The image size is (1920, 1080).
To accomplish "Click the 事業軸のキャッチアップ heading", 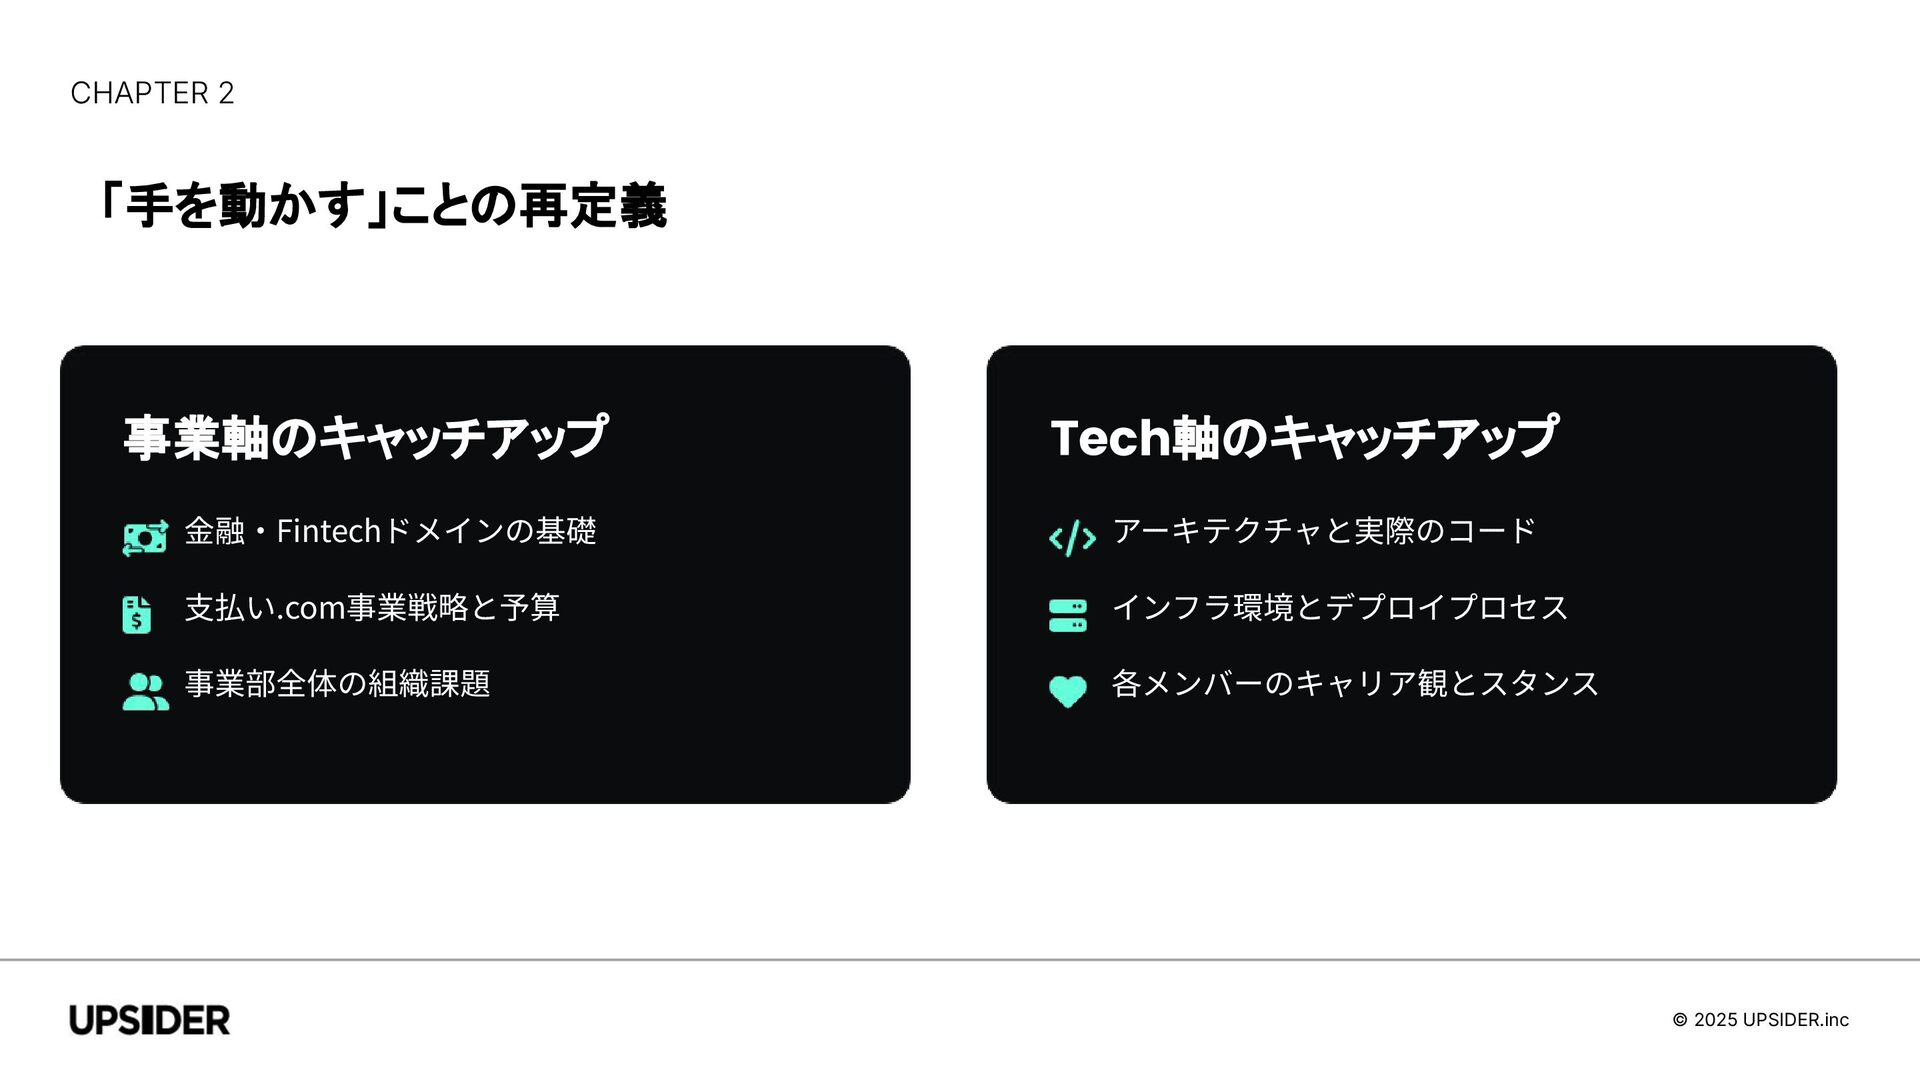I will tap(366, 438).
